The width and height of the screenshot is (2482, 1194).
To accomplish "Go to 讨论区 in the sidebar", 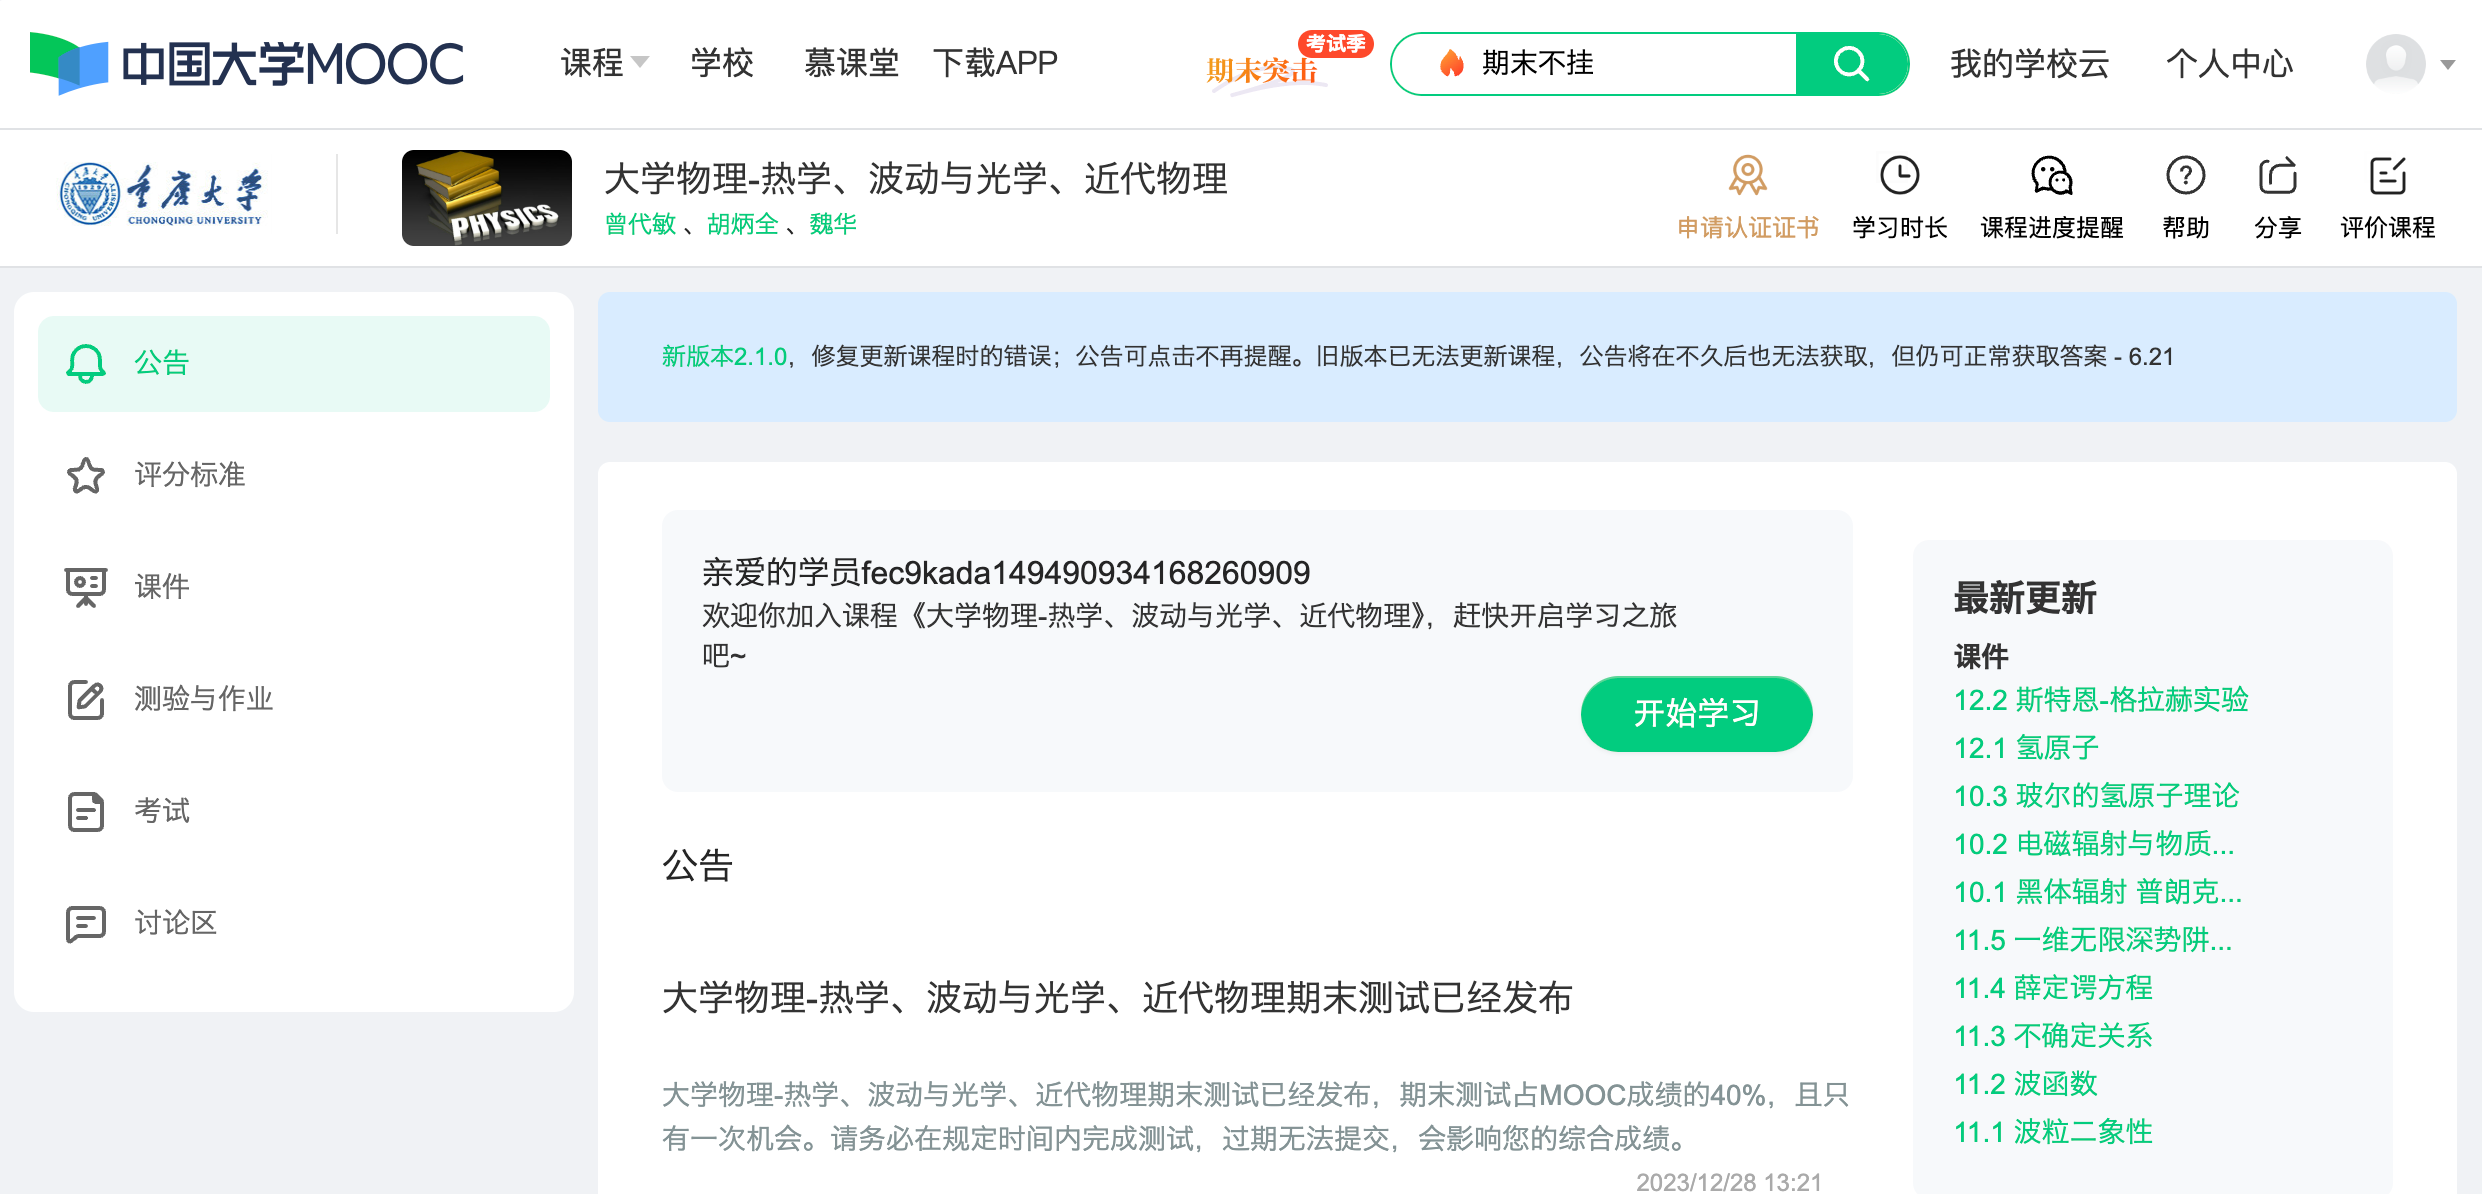I will point(176,922).
